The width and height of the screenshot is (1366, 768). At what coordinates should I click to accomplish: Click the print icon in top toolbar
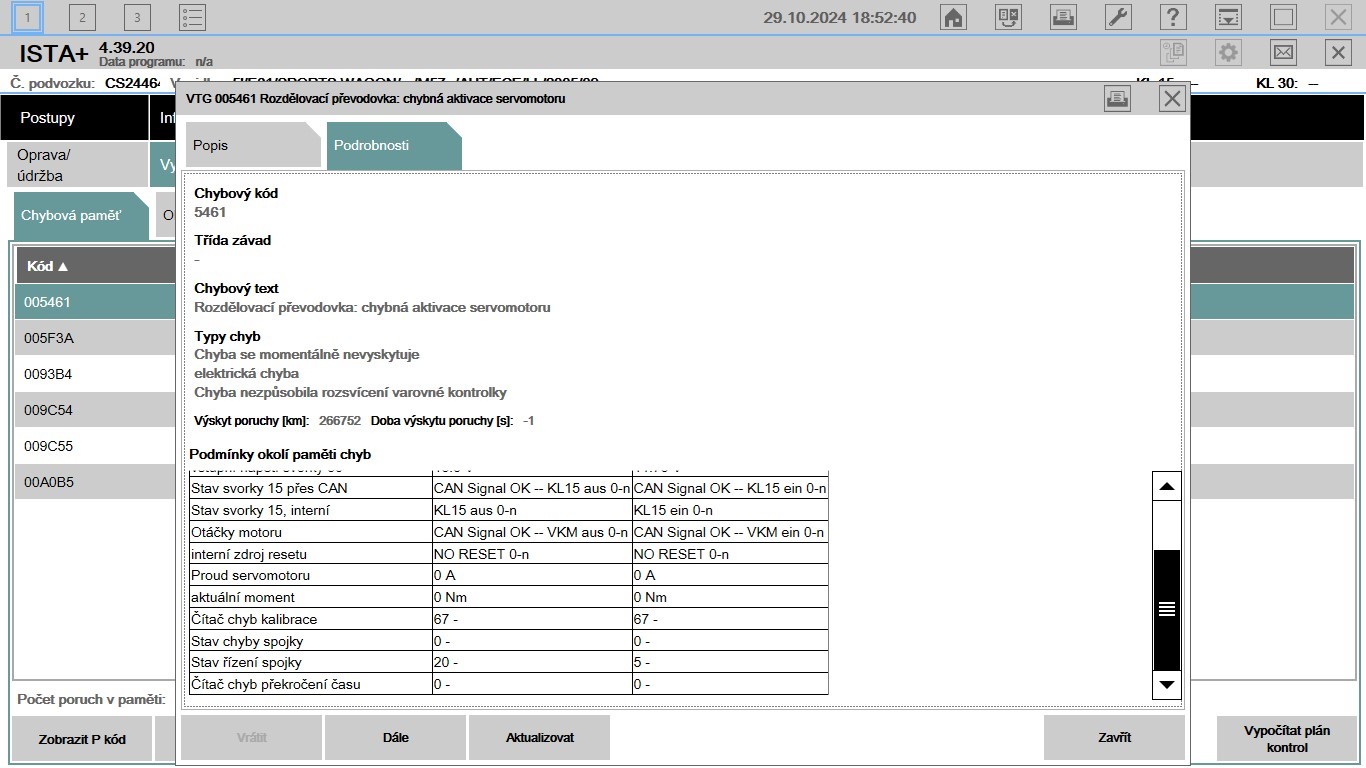1063,17
